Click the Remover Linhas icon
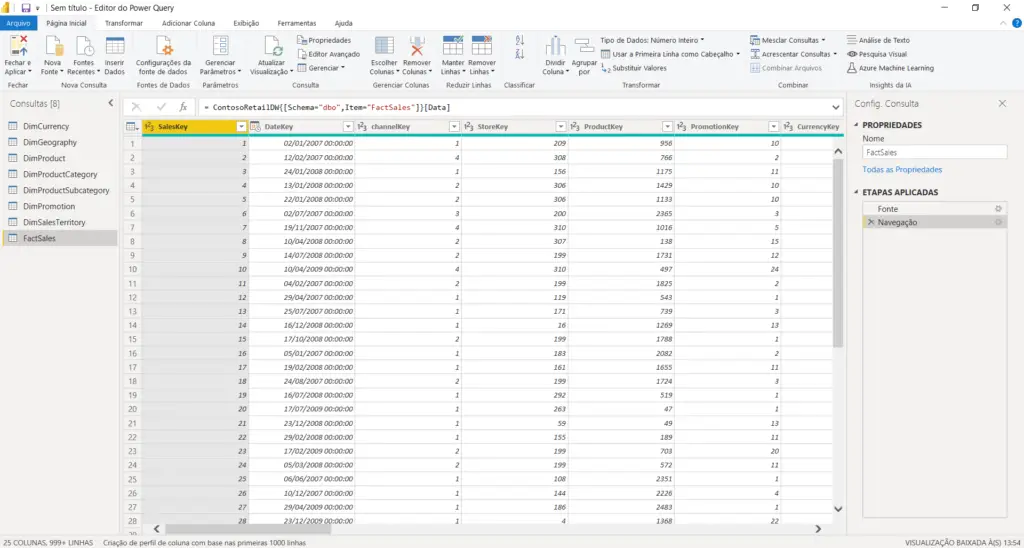This screenshot has height=548, width=1024. pos(482,46)
